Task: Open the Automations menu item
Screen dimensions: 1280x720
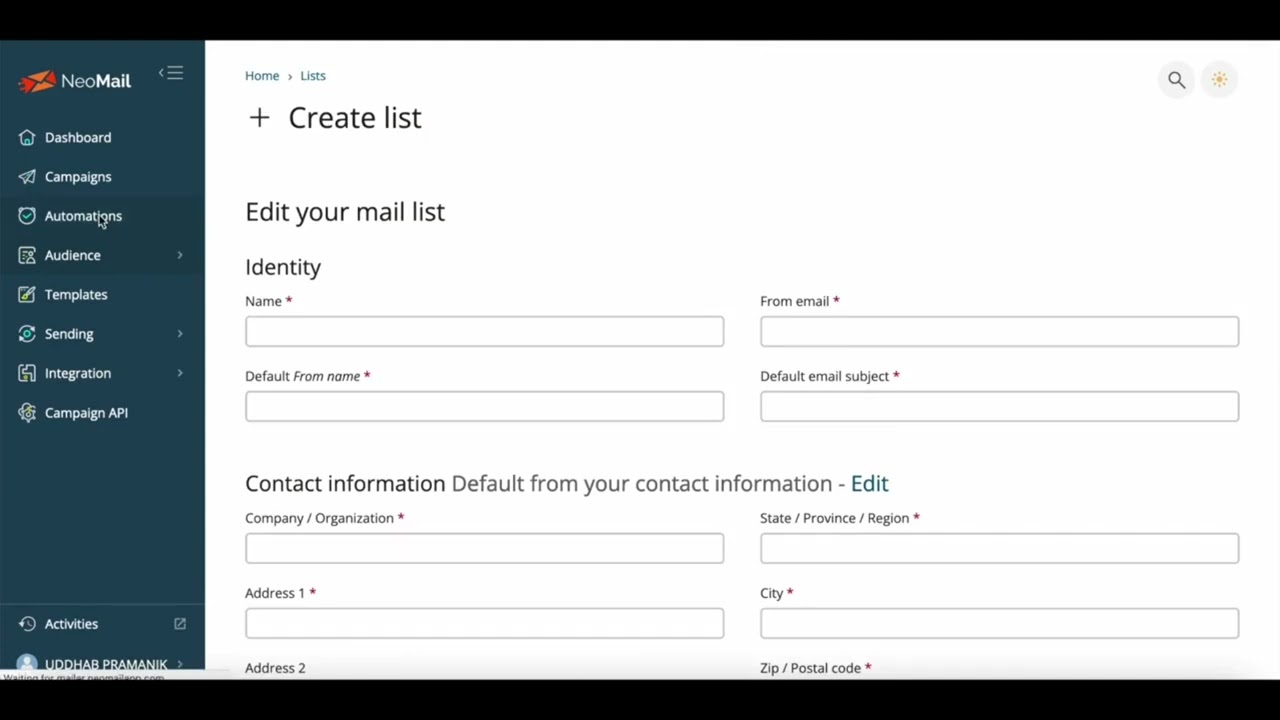Action: pos(83,216)
